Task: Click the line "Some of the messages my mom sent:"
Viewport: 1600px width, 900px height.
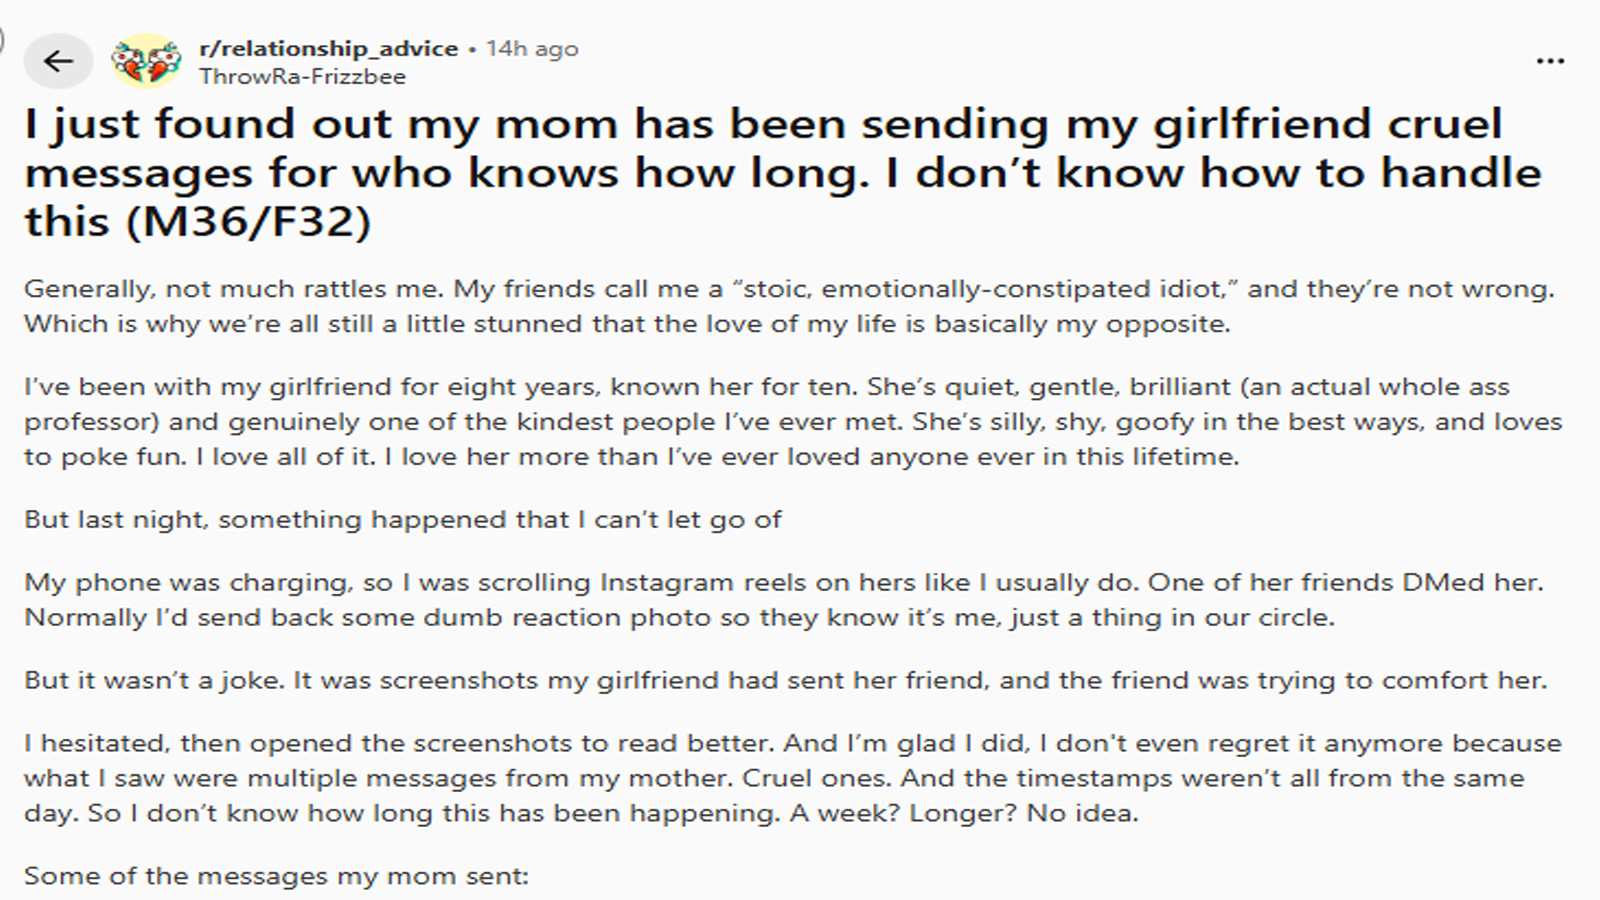Action: (x=276, y=876)
